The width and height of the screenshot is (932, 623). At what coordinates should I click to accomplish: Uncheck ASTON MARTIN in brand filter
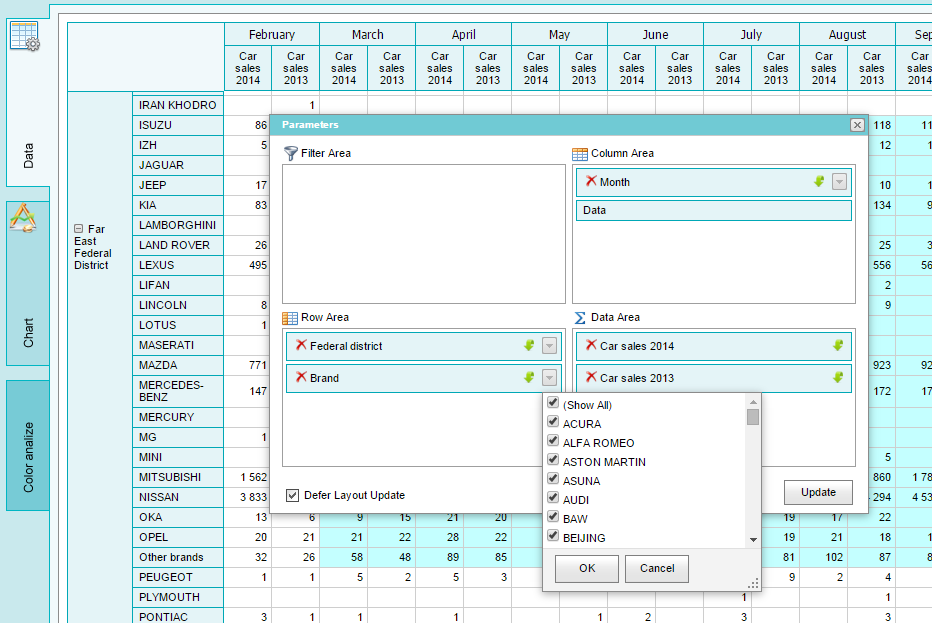[x=553, y=460]
